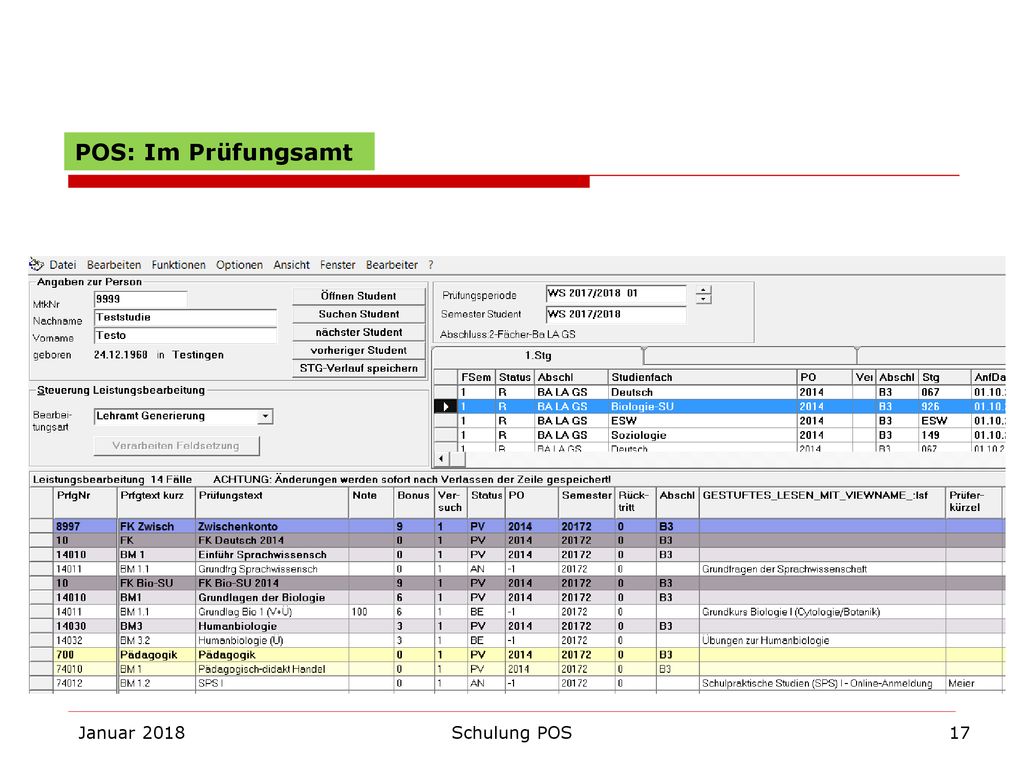Screen dimensions: 1024x768
Task: Increase Prüfungsperiode with up spinner arrow
Action: 703,290
